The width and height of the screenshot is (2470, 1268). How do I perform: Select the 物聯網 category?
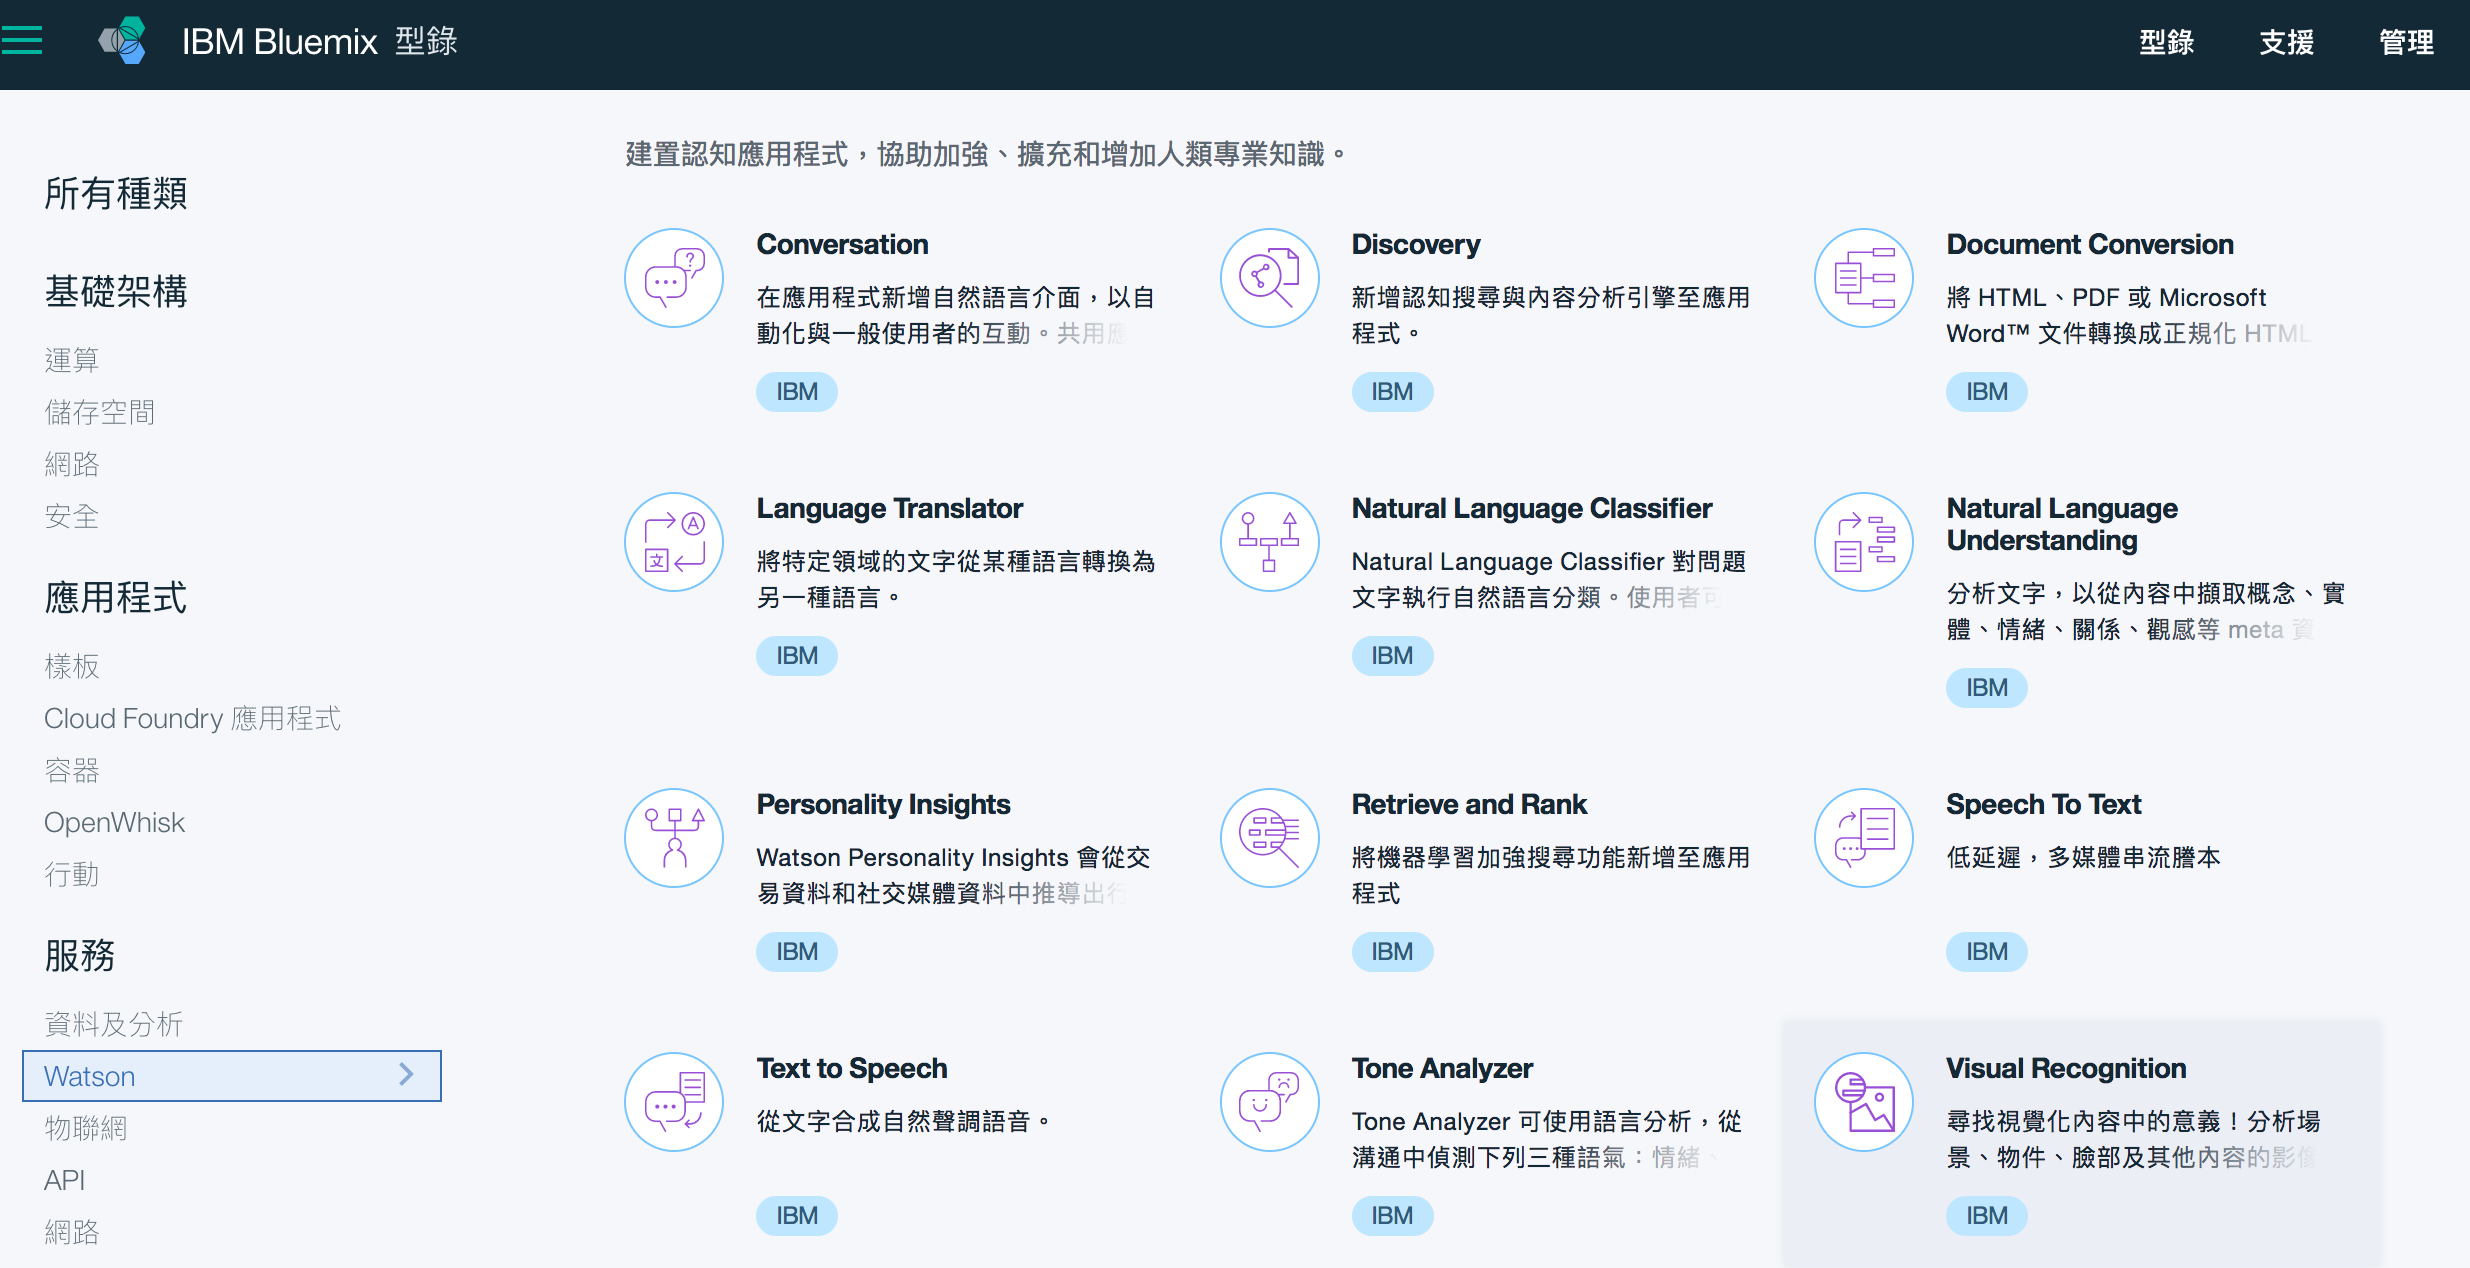pyautogui.click(x=86, y=1128)
